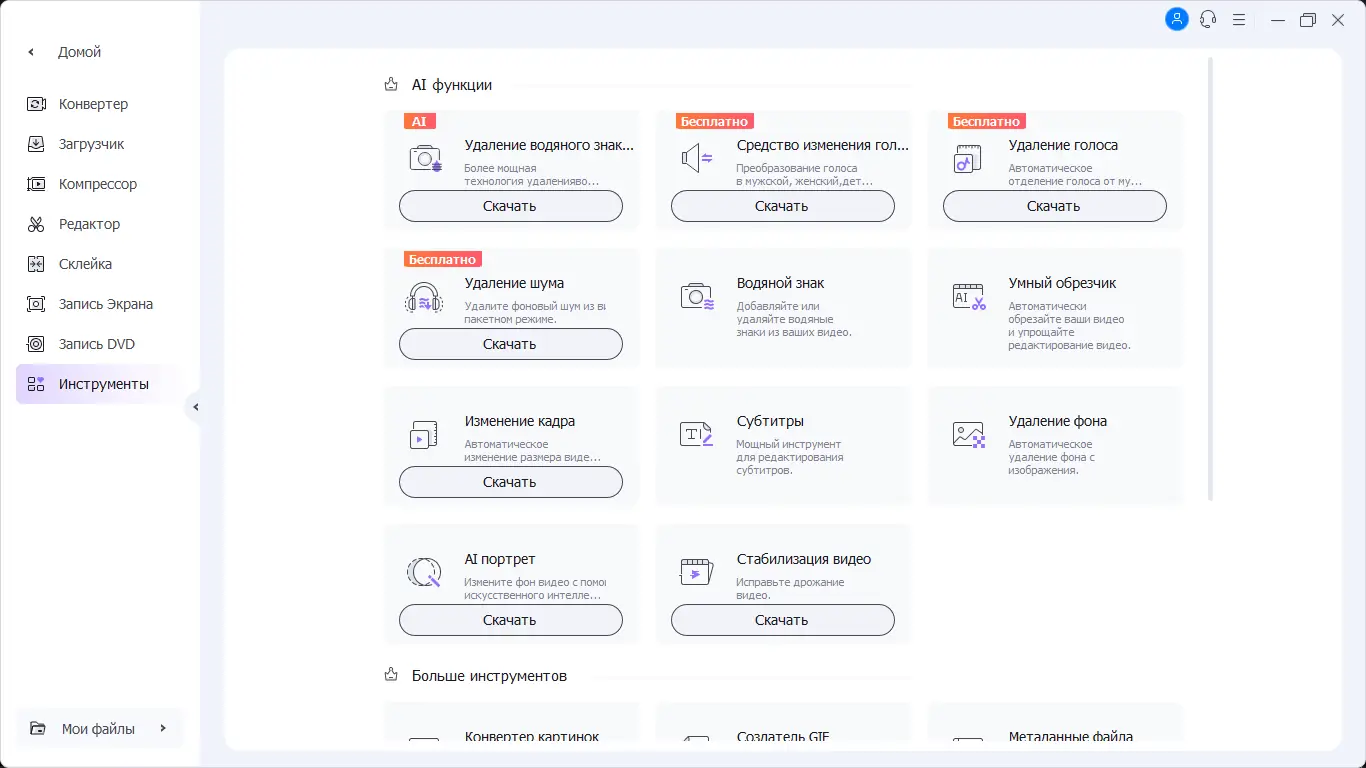Click the Voice Changer speaker icon
The height and width of the screenshot is (768, 1366).
pos(696,158)
